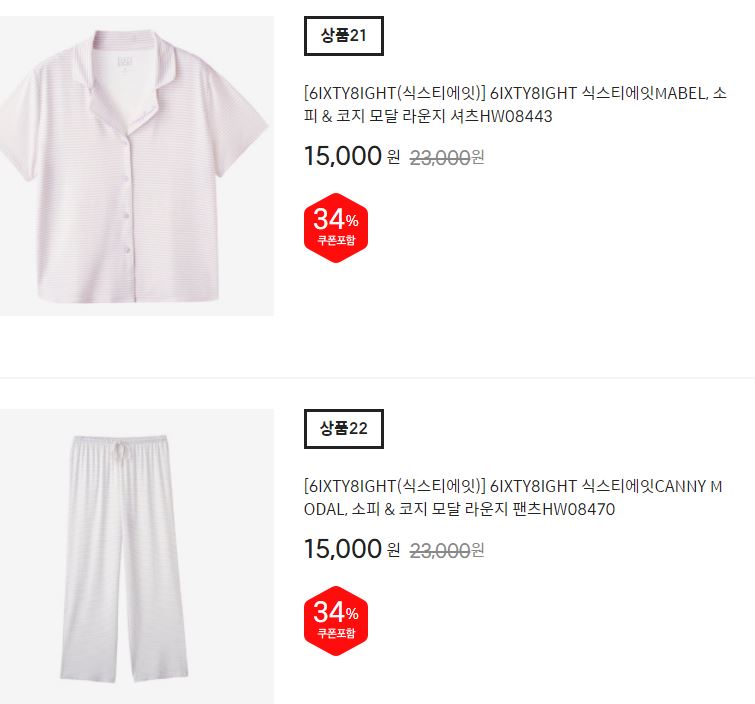Select the 15,000원 sale price of the shirt
The width and height of the screenshot is (755, 704).
point(352,156)
